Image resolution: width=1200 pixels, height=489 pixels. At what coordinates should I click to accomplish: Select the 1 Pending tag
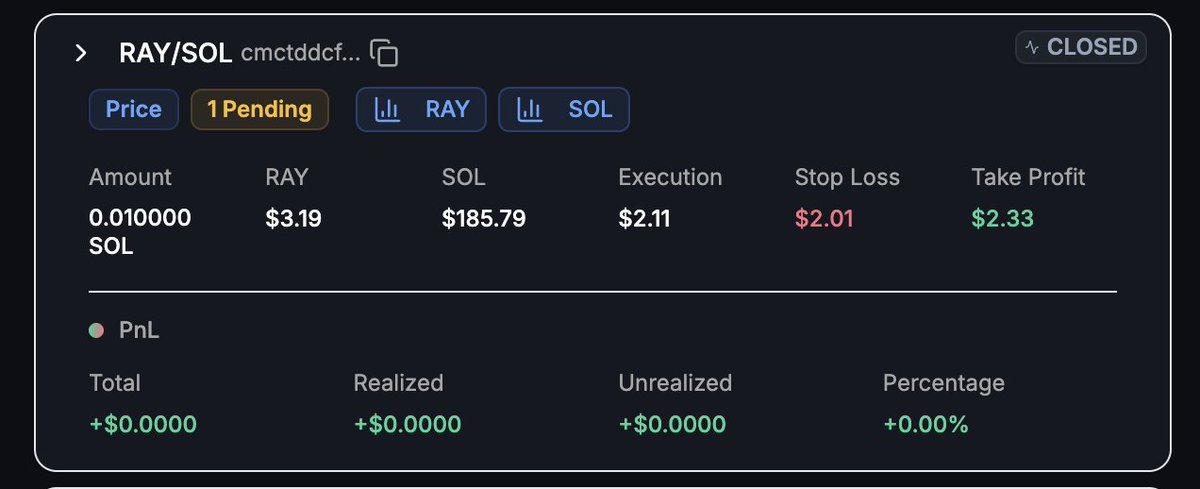click(x=260, y=110)
